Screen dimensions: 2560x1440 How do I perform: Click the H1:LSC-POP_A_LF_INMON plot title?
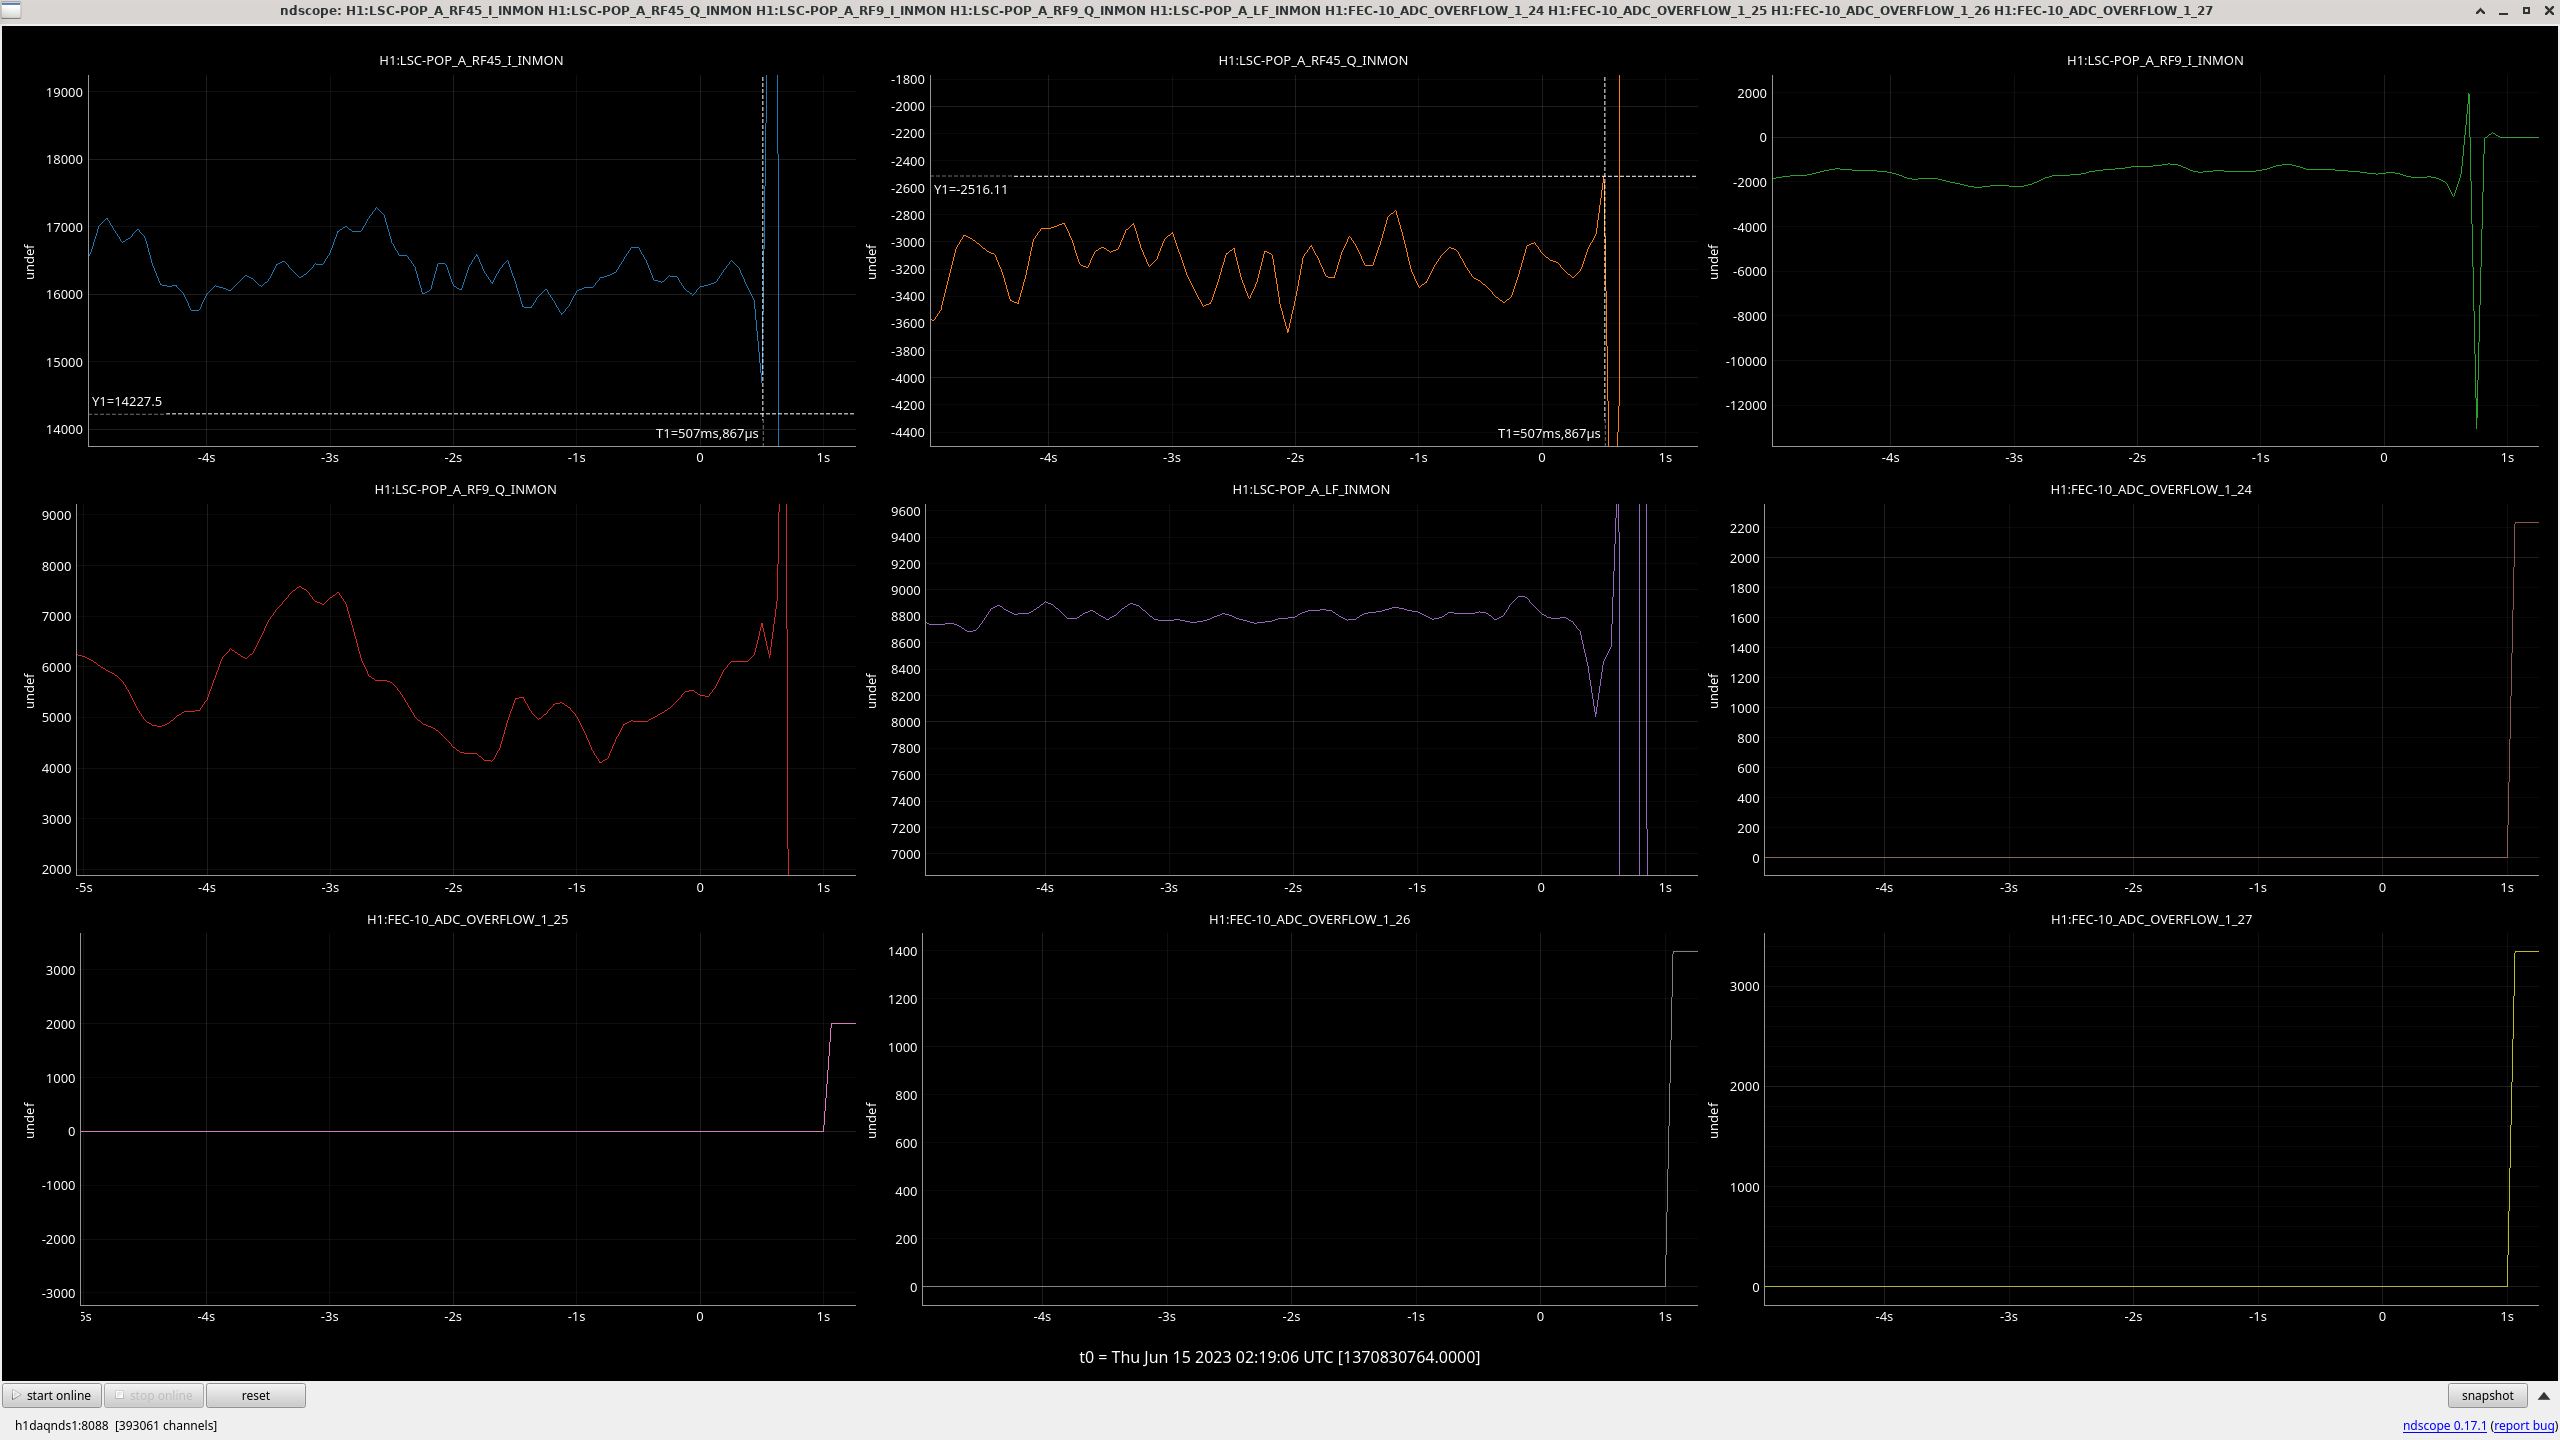point(1311,489)
